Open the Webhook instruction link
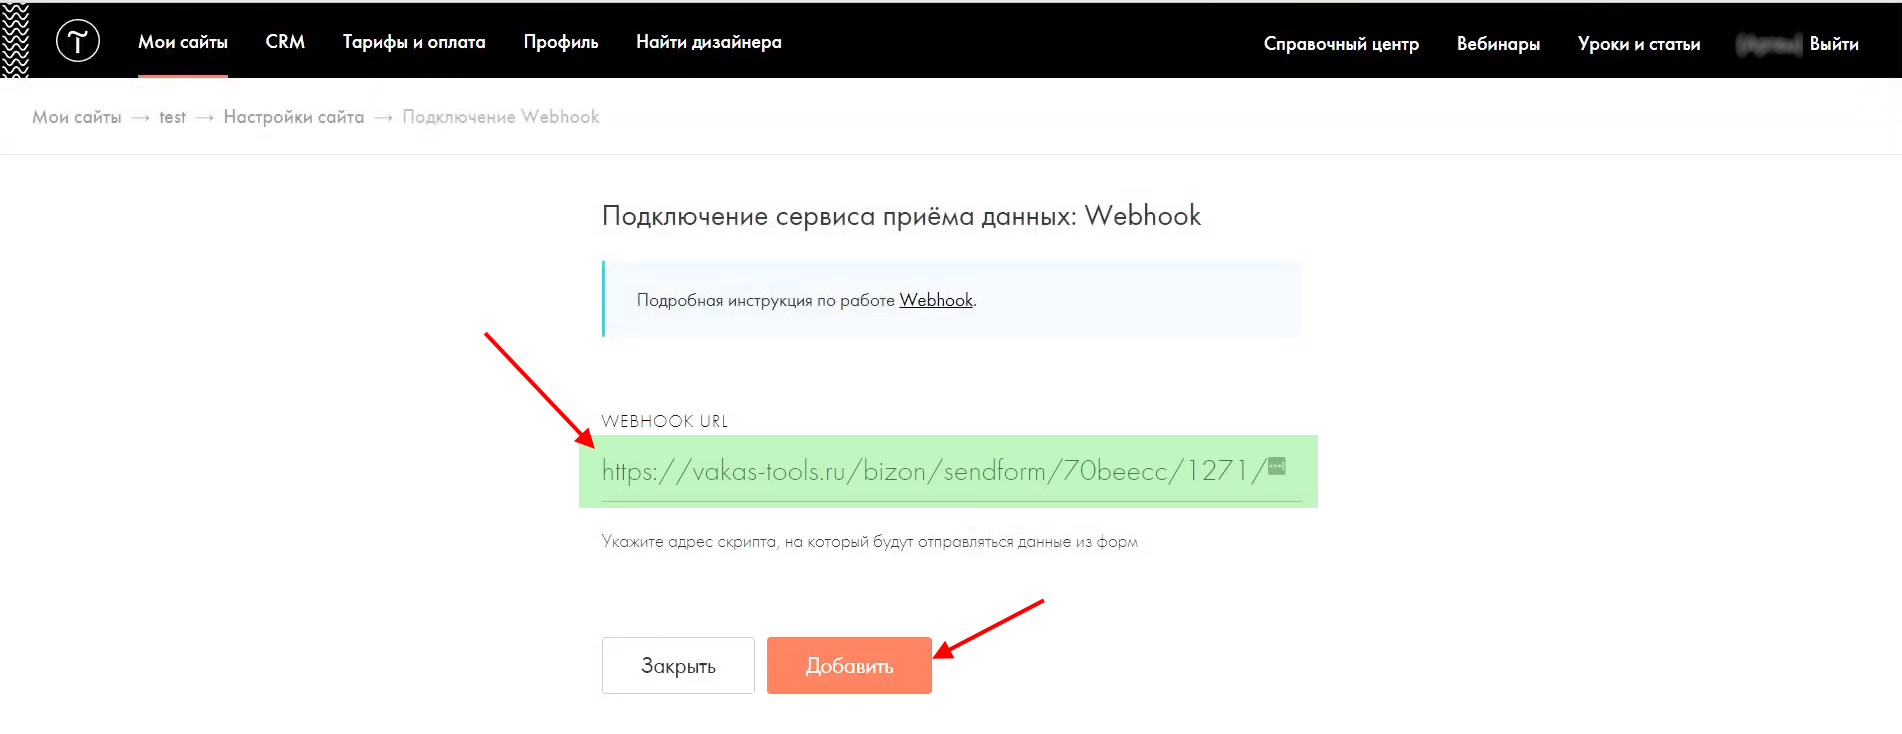 (x=936, y=300)
